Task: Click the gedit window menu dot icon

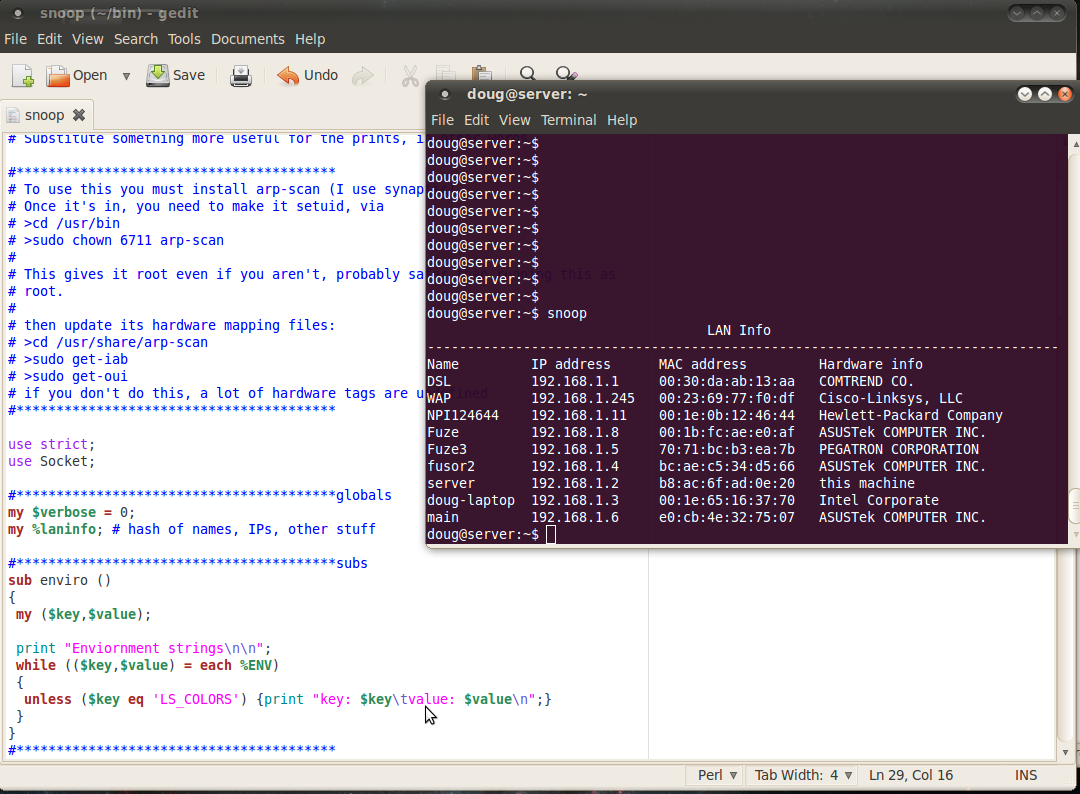Action: (x=18, y=13)
